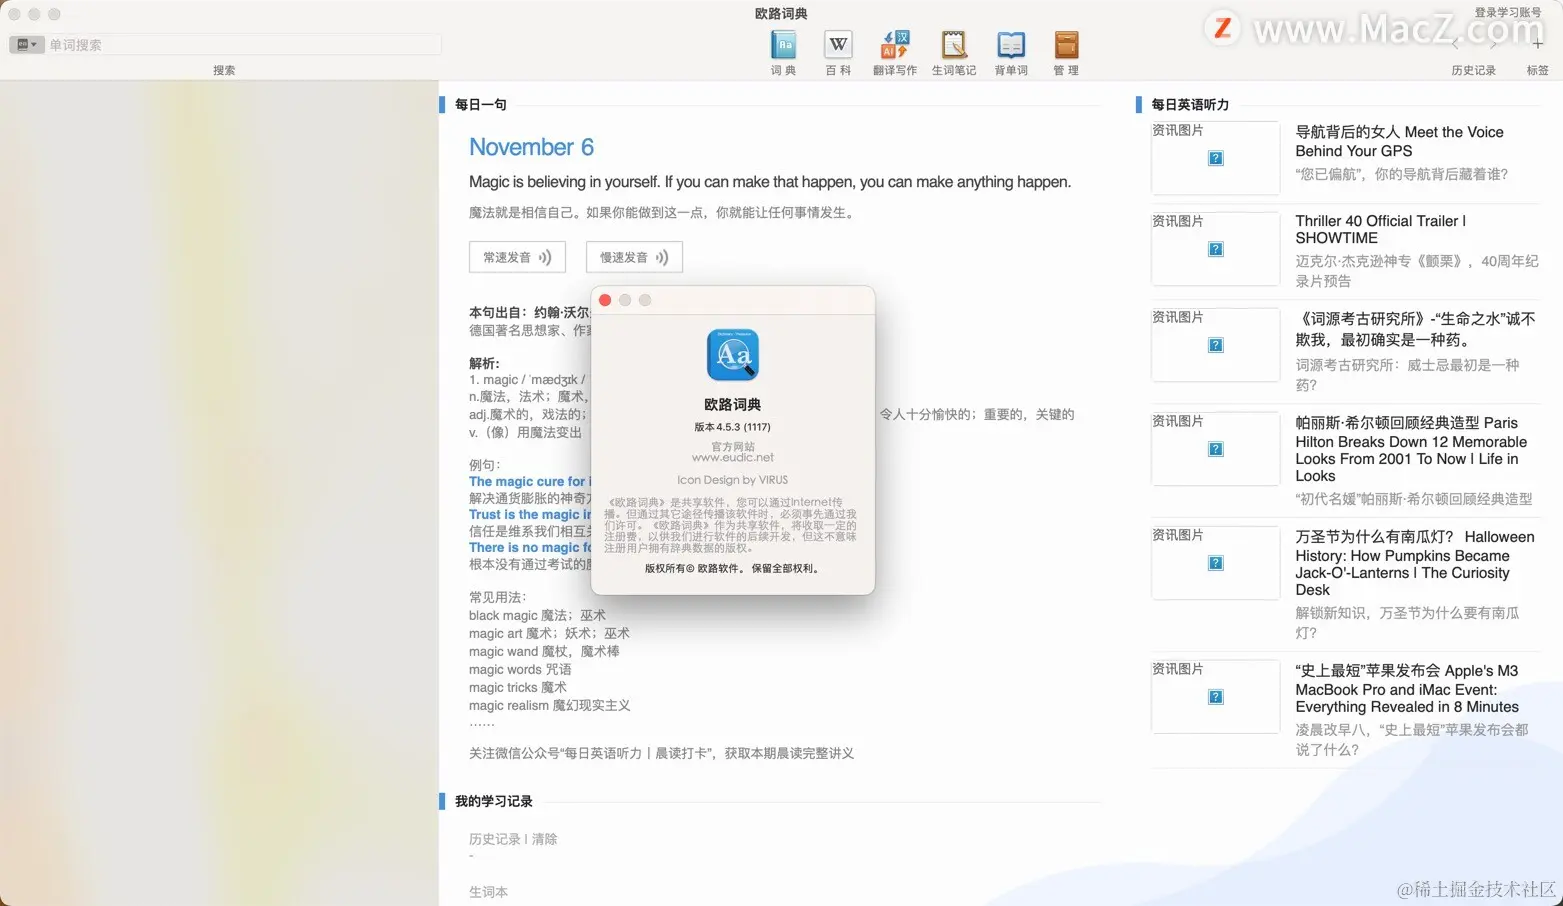Click subtitle “您已偏航”，你的导航背后藏着谁
Screen dimensions: 1563x906
[x=1401, y=174]
